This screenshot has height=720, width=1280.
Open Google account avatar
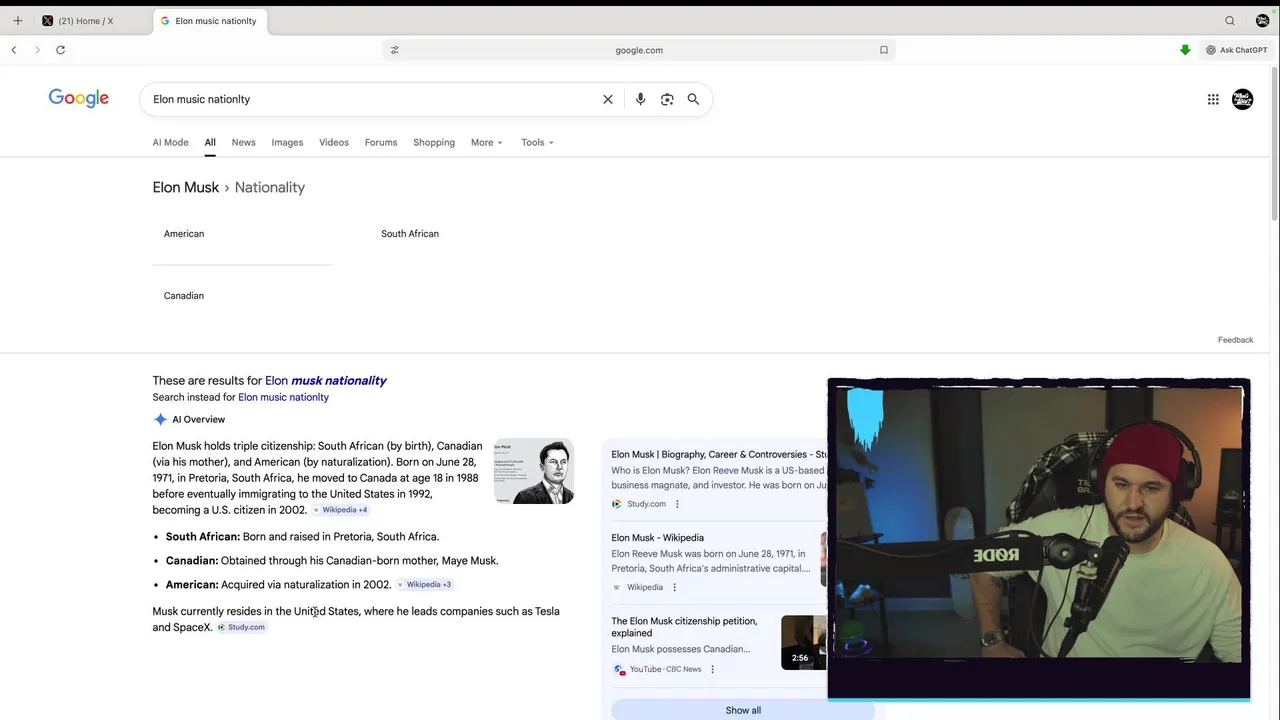pyautogui.click(x=1242, y=99)
